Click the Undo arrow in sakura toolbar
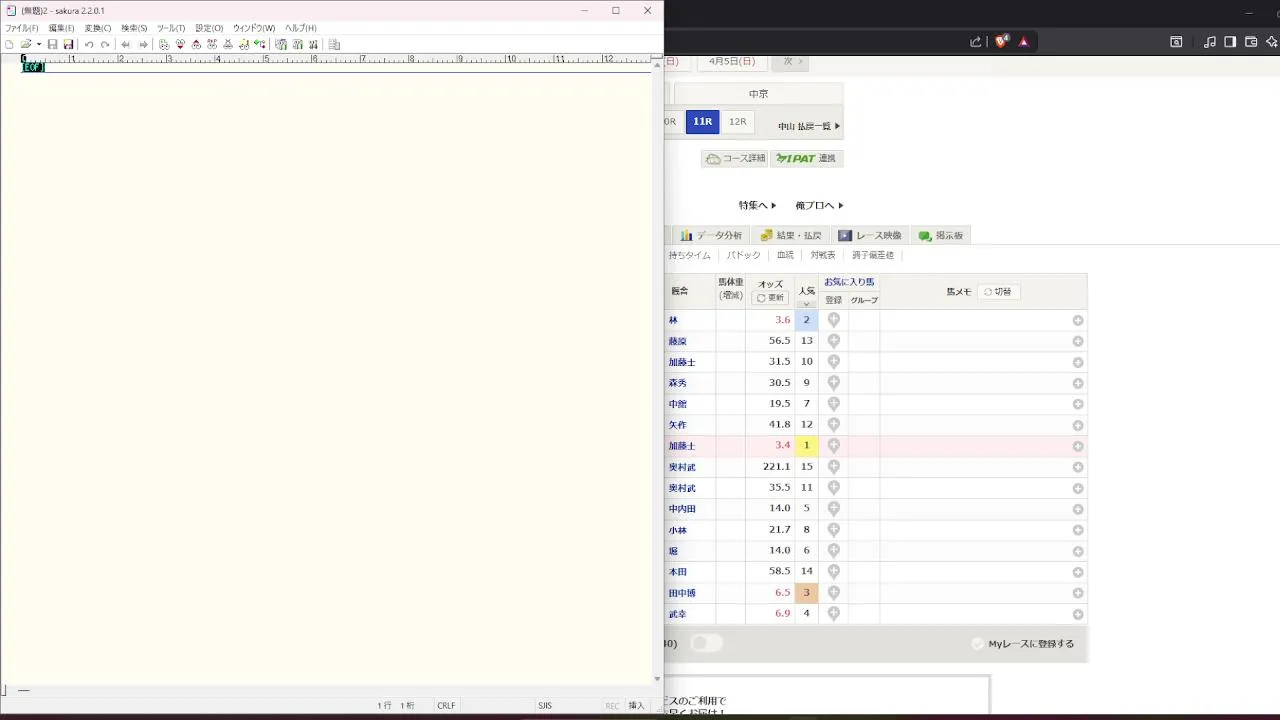Viewport: 1280px width, 720px height. (89, 44)
